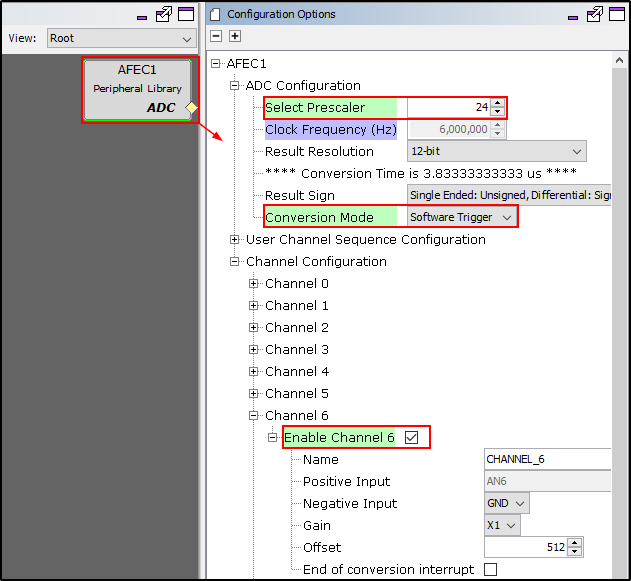Expand the Channel 5 node
631x581 pixels.
[x=254, y=394]
